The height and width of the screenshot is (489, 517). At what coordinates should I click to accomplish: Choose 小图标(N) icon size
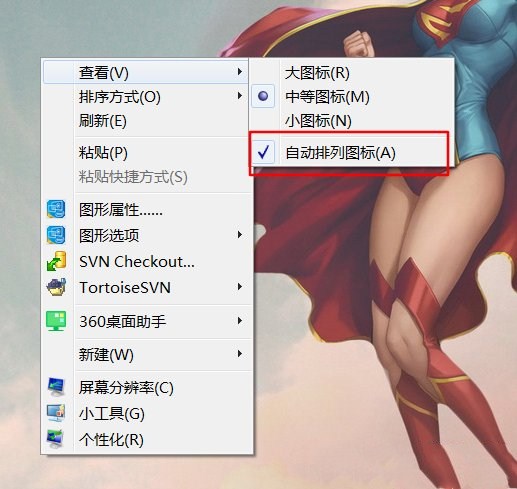point(318,121)
